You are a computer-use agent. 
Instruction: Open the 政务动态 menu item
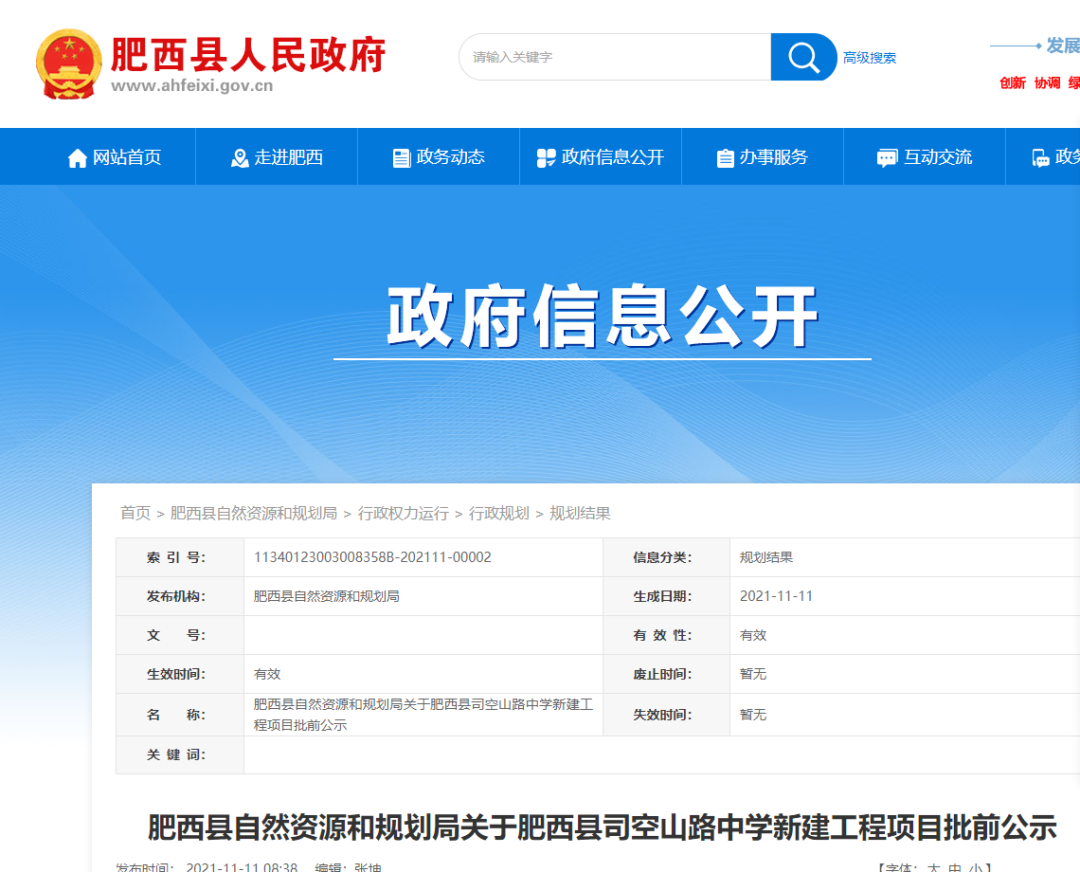click(x=439, y=157)
